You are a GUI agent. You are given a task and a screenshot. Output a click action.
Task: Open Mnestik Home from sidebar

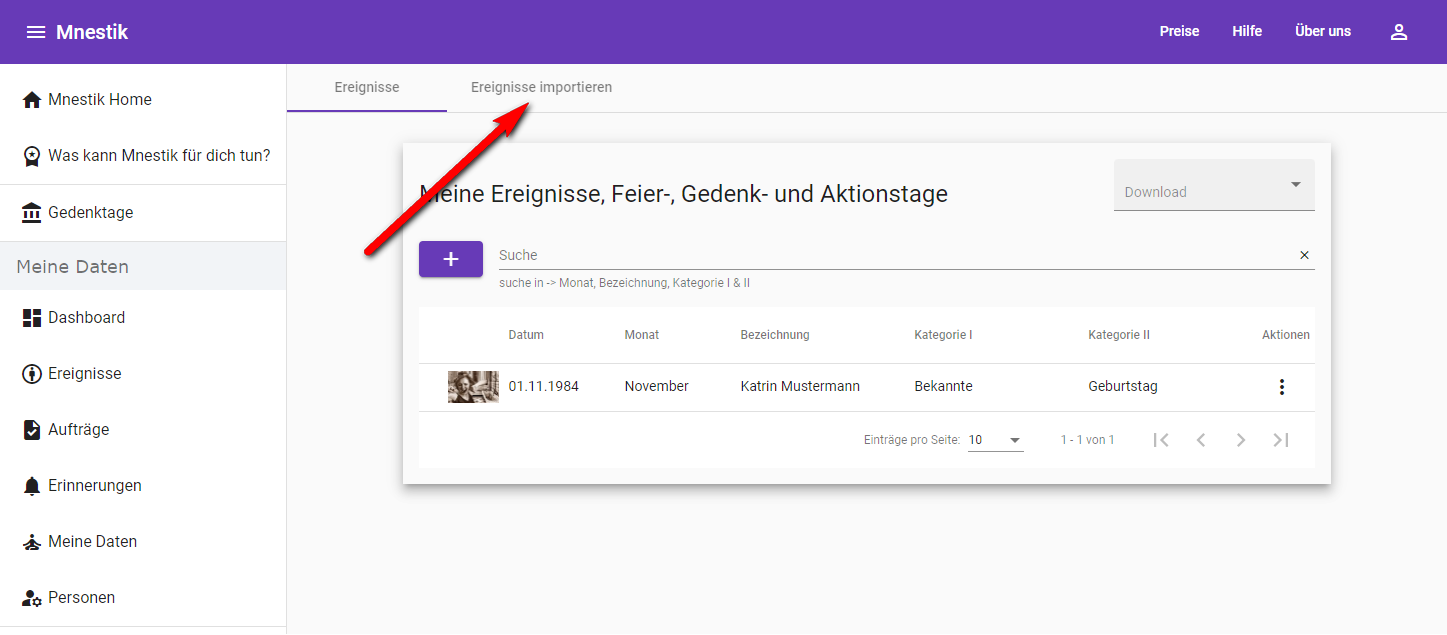[x=100, y=100]
